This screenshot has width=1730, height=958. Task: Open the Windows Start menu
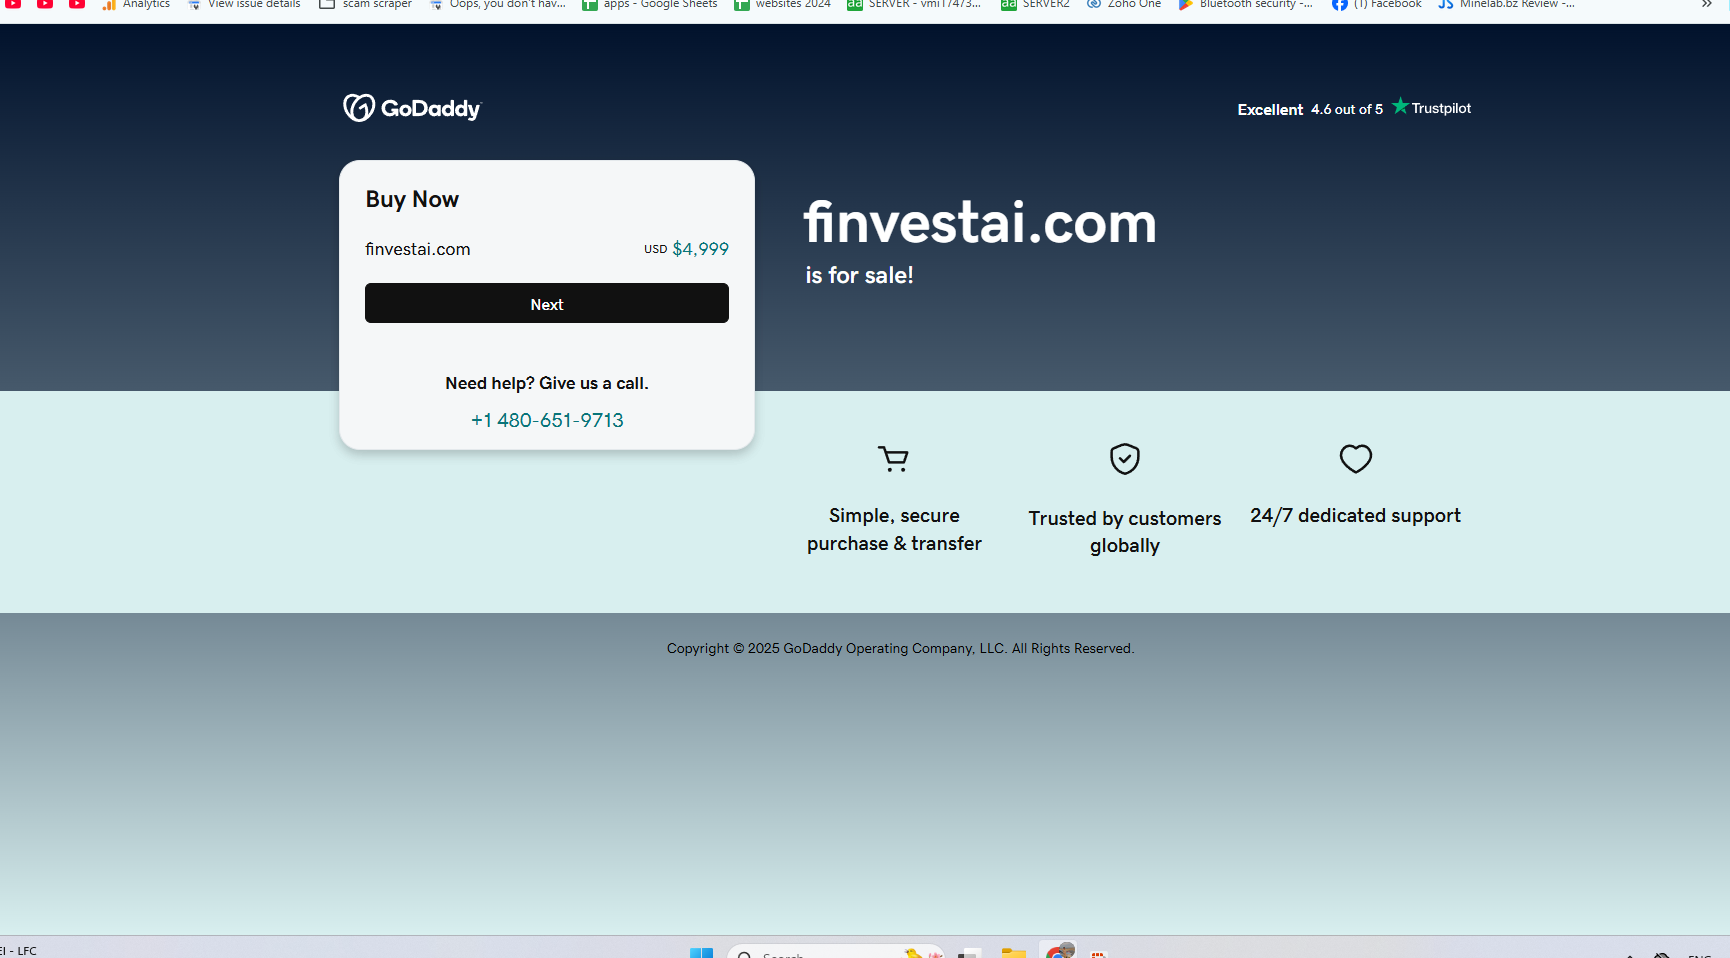(x=701, y=952)
